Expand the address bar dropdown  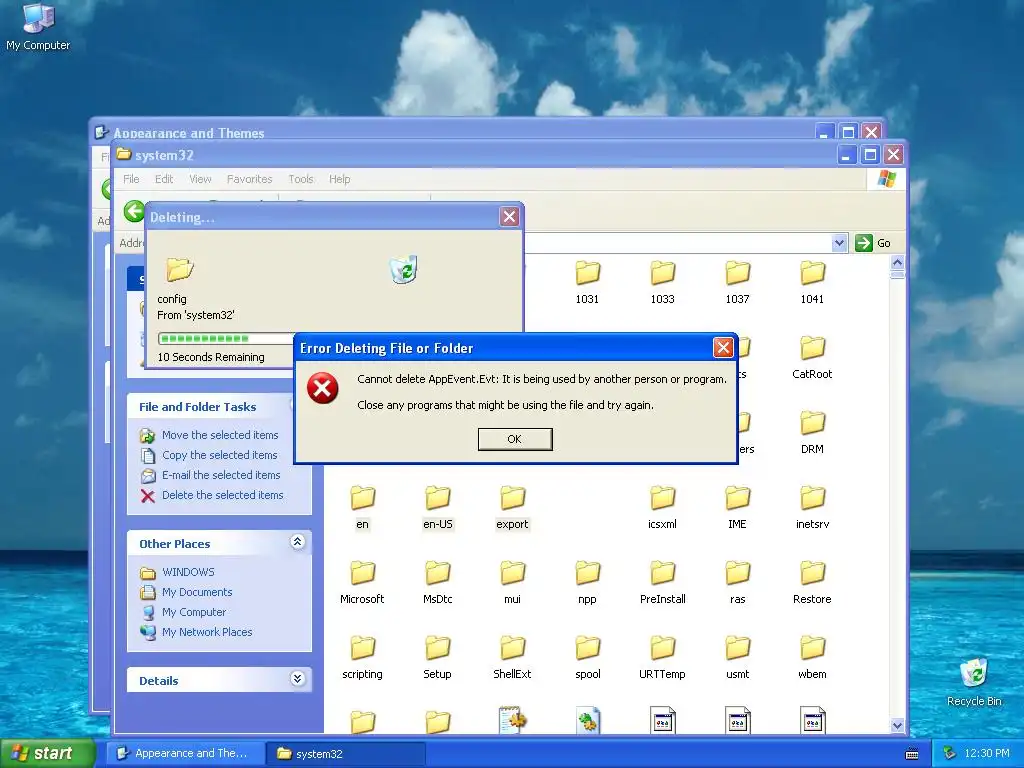(x=839, y=243)
